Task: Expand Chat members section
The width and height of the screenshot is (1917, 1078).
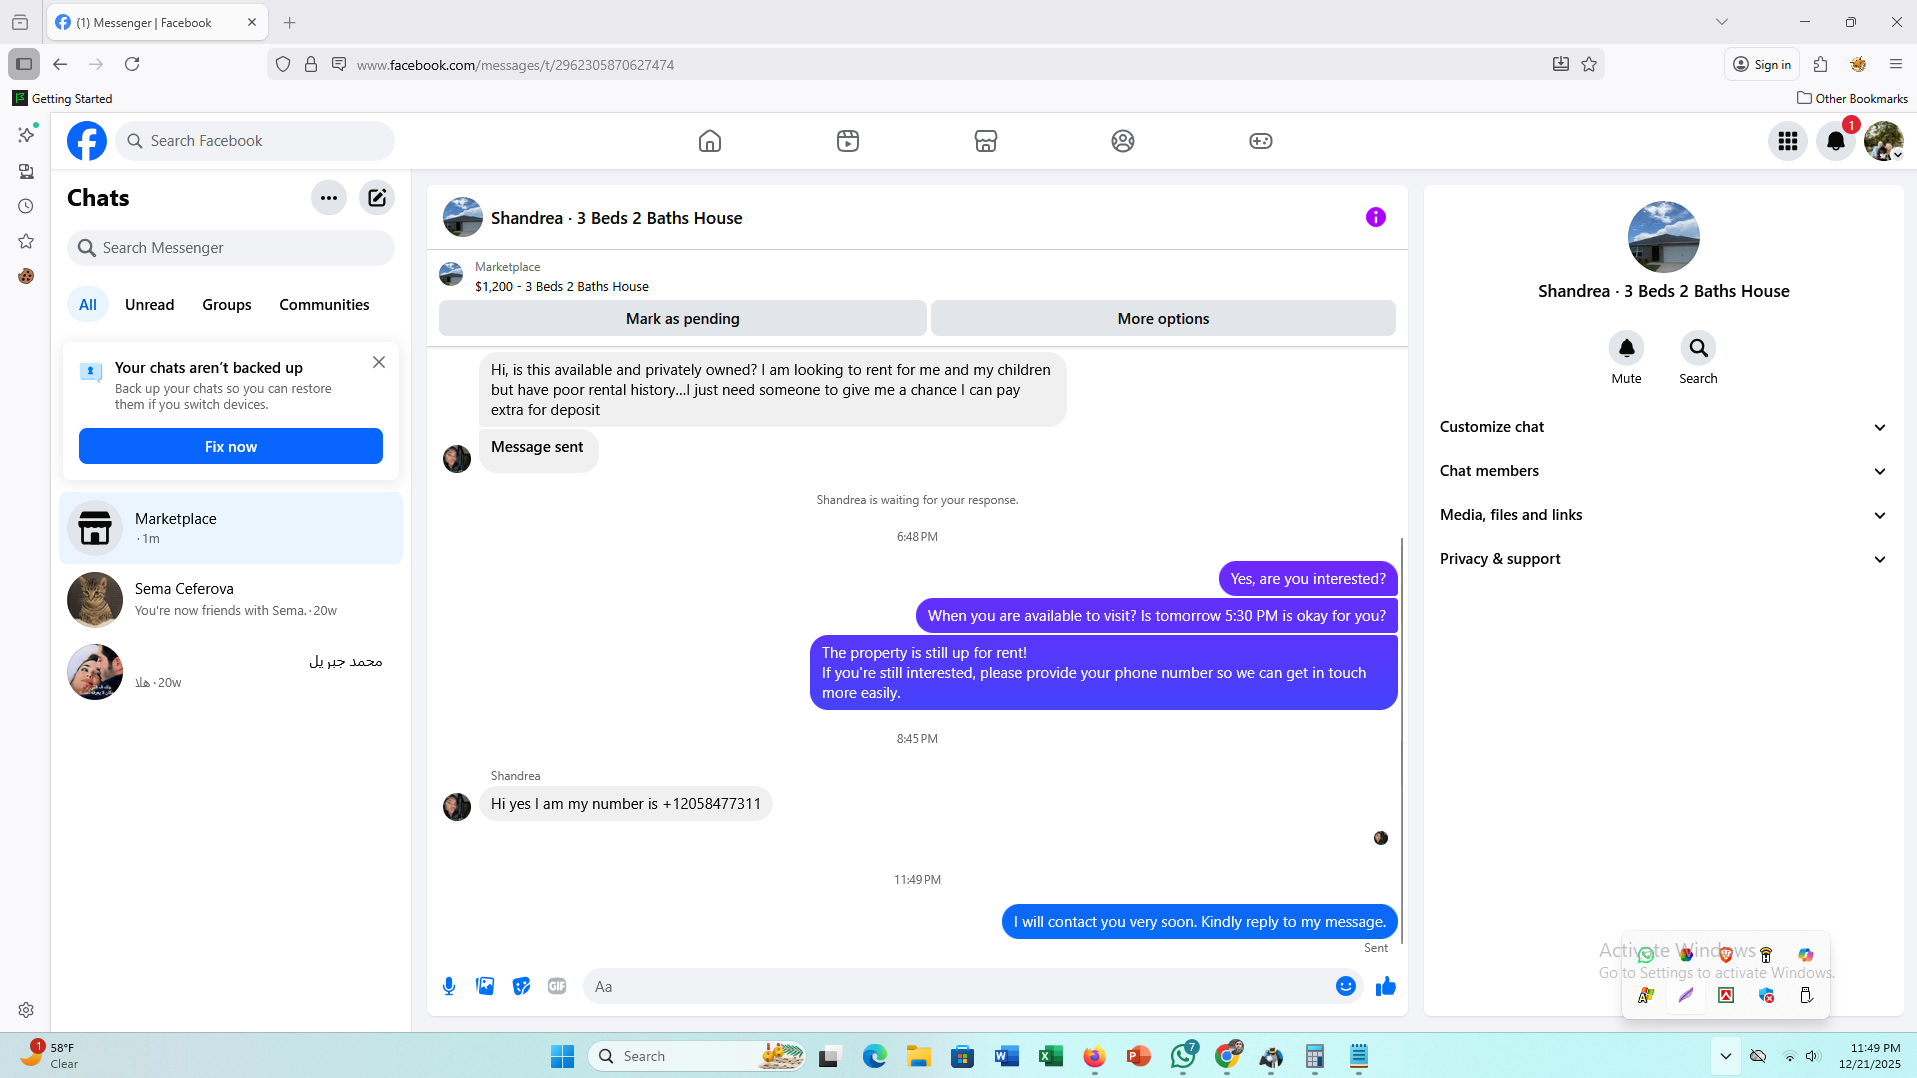Action: coord(1664,471)
